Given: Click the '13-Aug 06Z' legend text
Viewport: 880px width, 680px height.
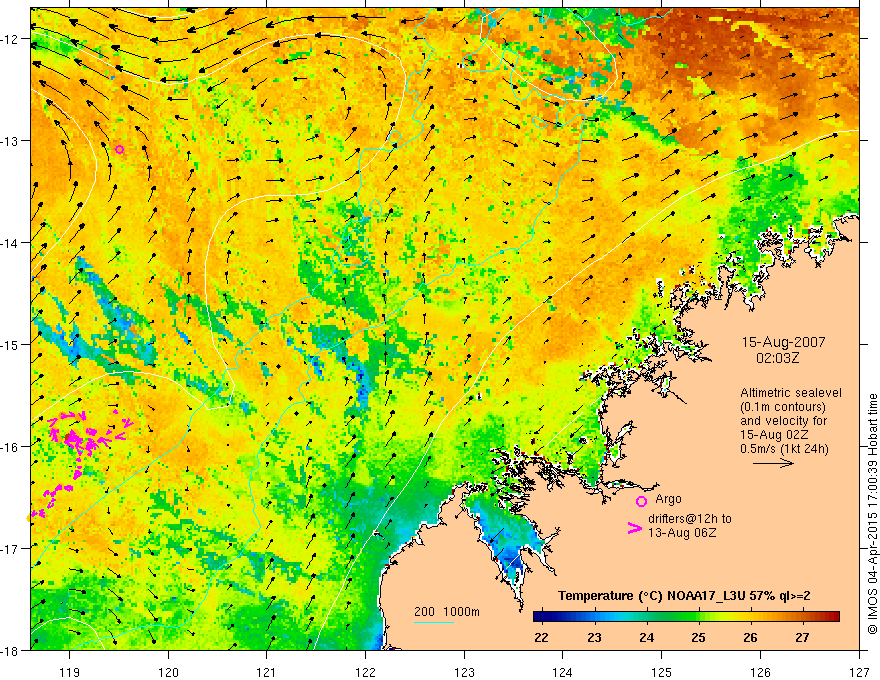Looking at the screenshot, I should coord(682,532).
